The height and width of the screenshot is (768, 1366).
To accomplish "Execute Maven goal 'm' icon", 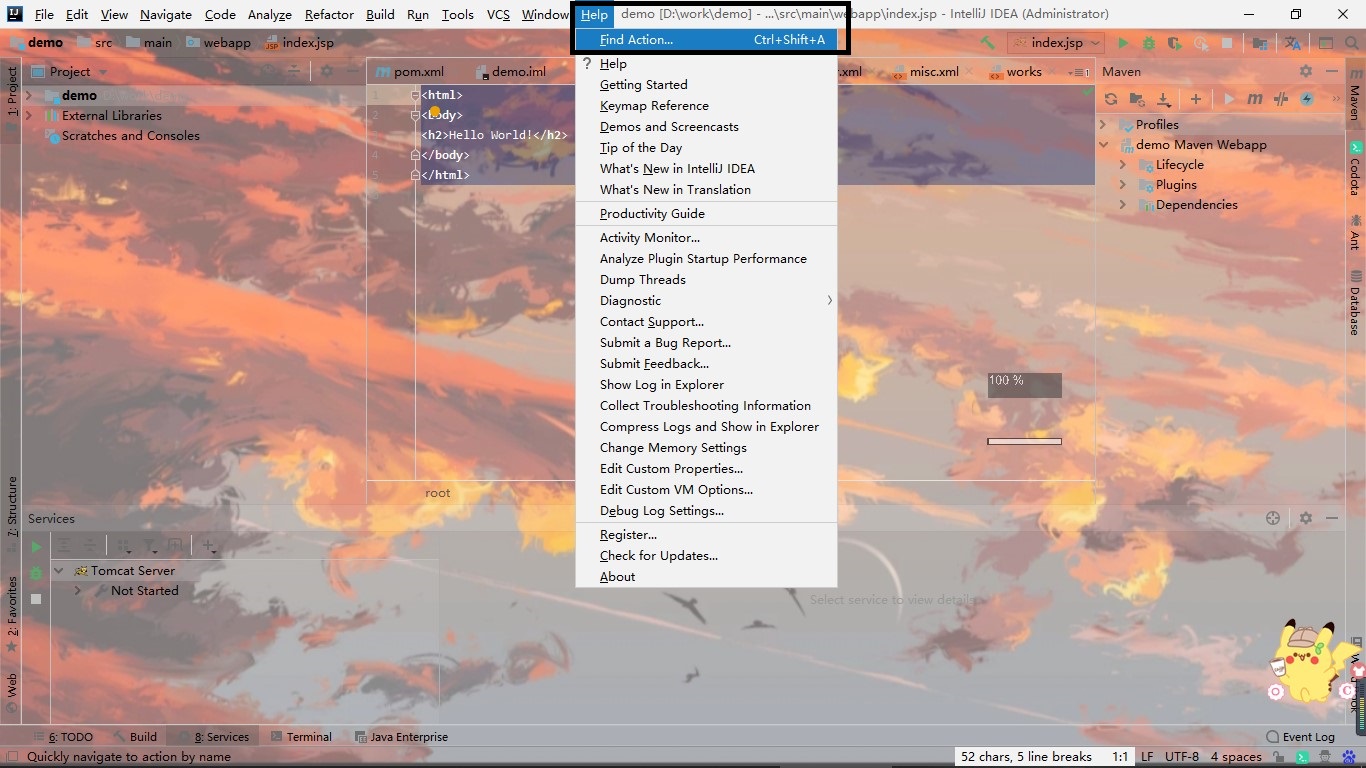I will pos(1254,99).
